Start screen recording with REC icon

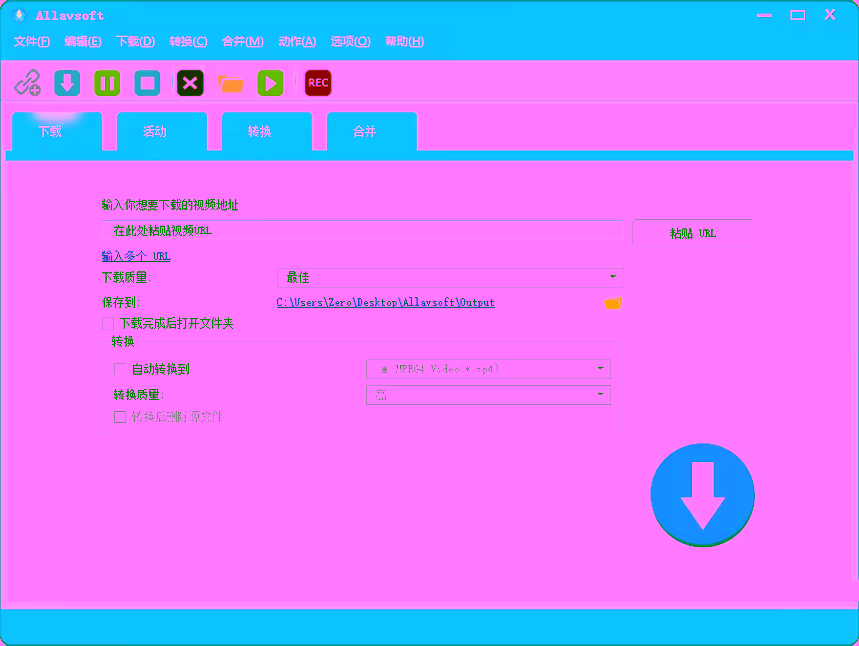(318, 83)
